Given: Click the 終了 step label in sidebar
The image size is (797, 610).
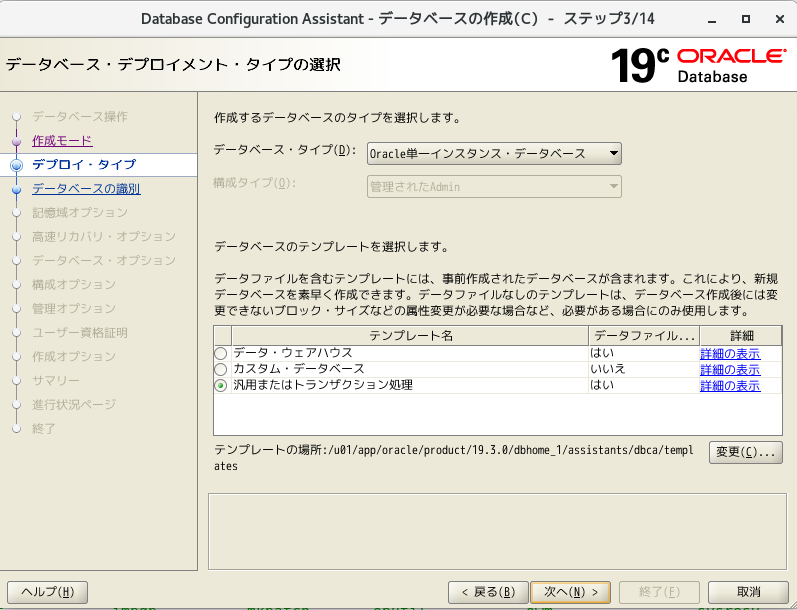Looking at the screenshot, I should click(x=44, y=429).
